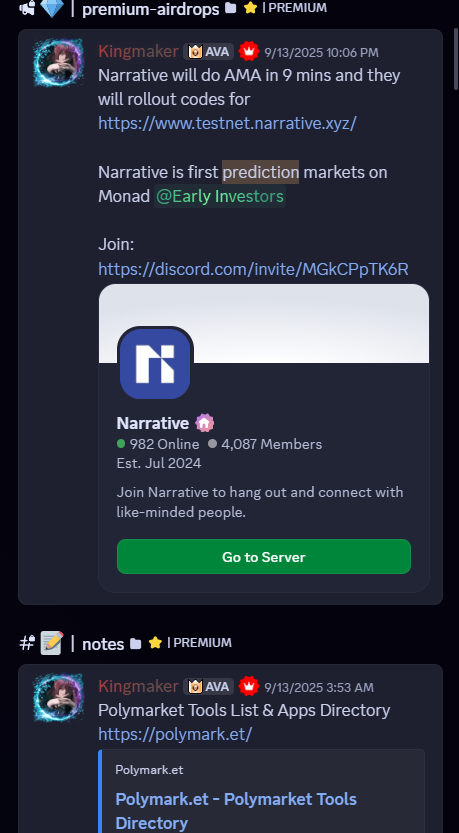
Task: Click the Kingmaker username in the first message
Action: [x=138, y=51]
